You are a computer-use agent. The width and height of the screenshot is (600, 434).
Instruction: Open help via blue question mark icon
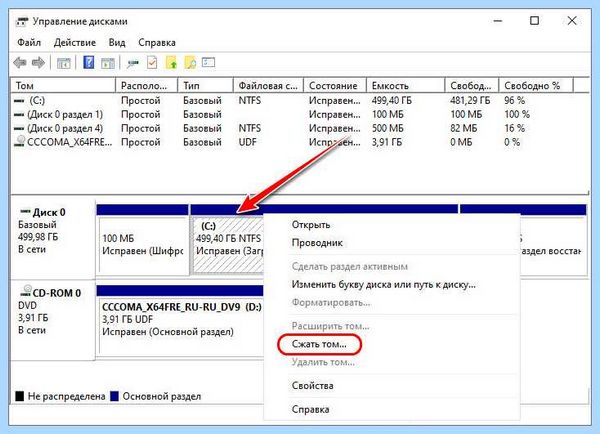pos(88,62)
